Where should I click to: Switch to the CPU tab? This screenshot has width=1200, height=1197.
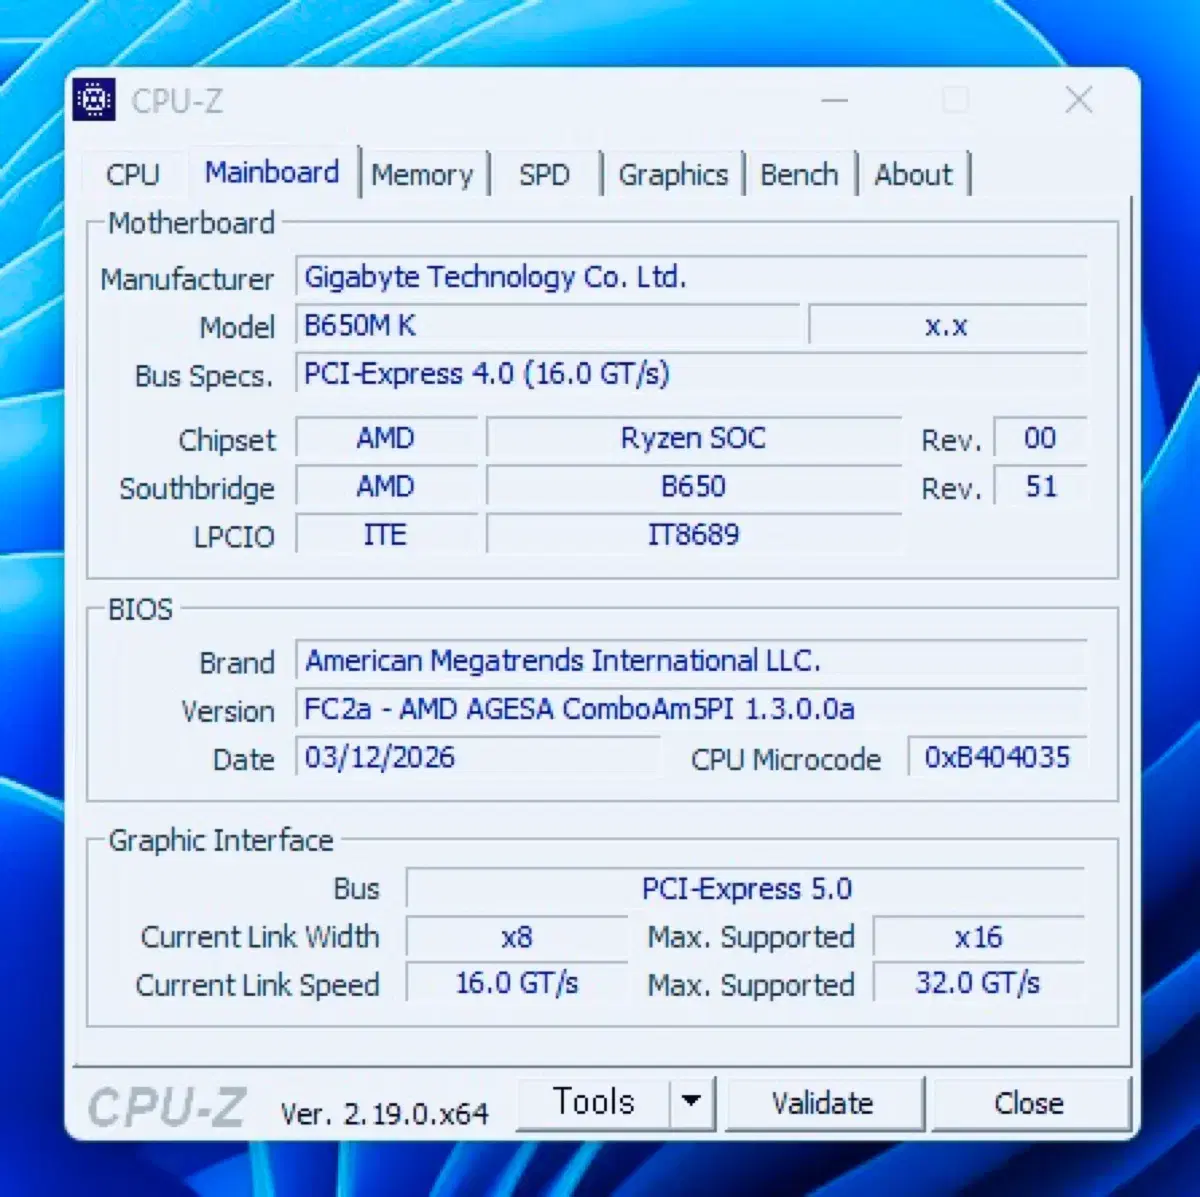point(133,174)
